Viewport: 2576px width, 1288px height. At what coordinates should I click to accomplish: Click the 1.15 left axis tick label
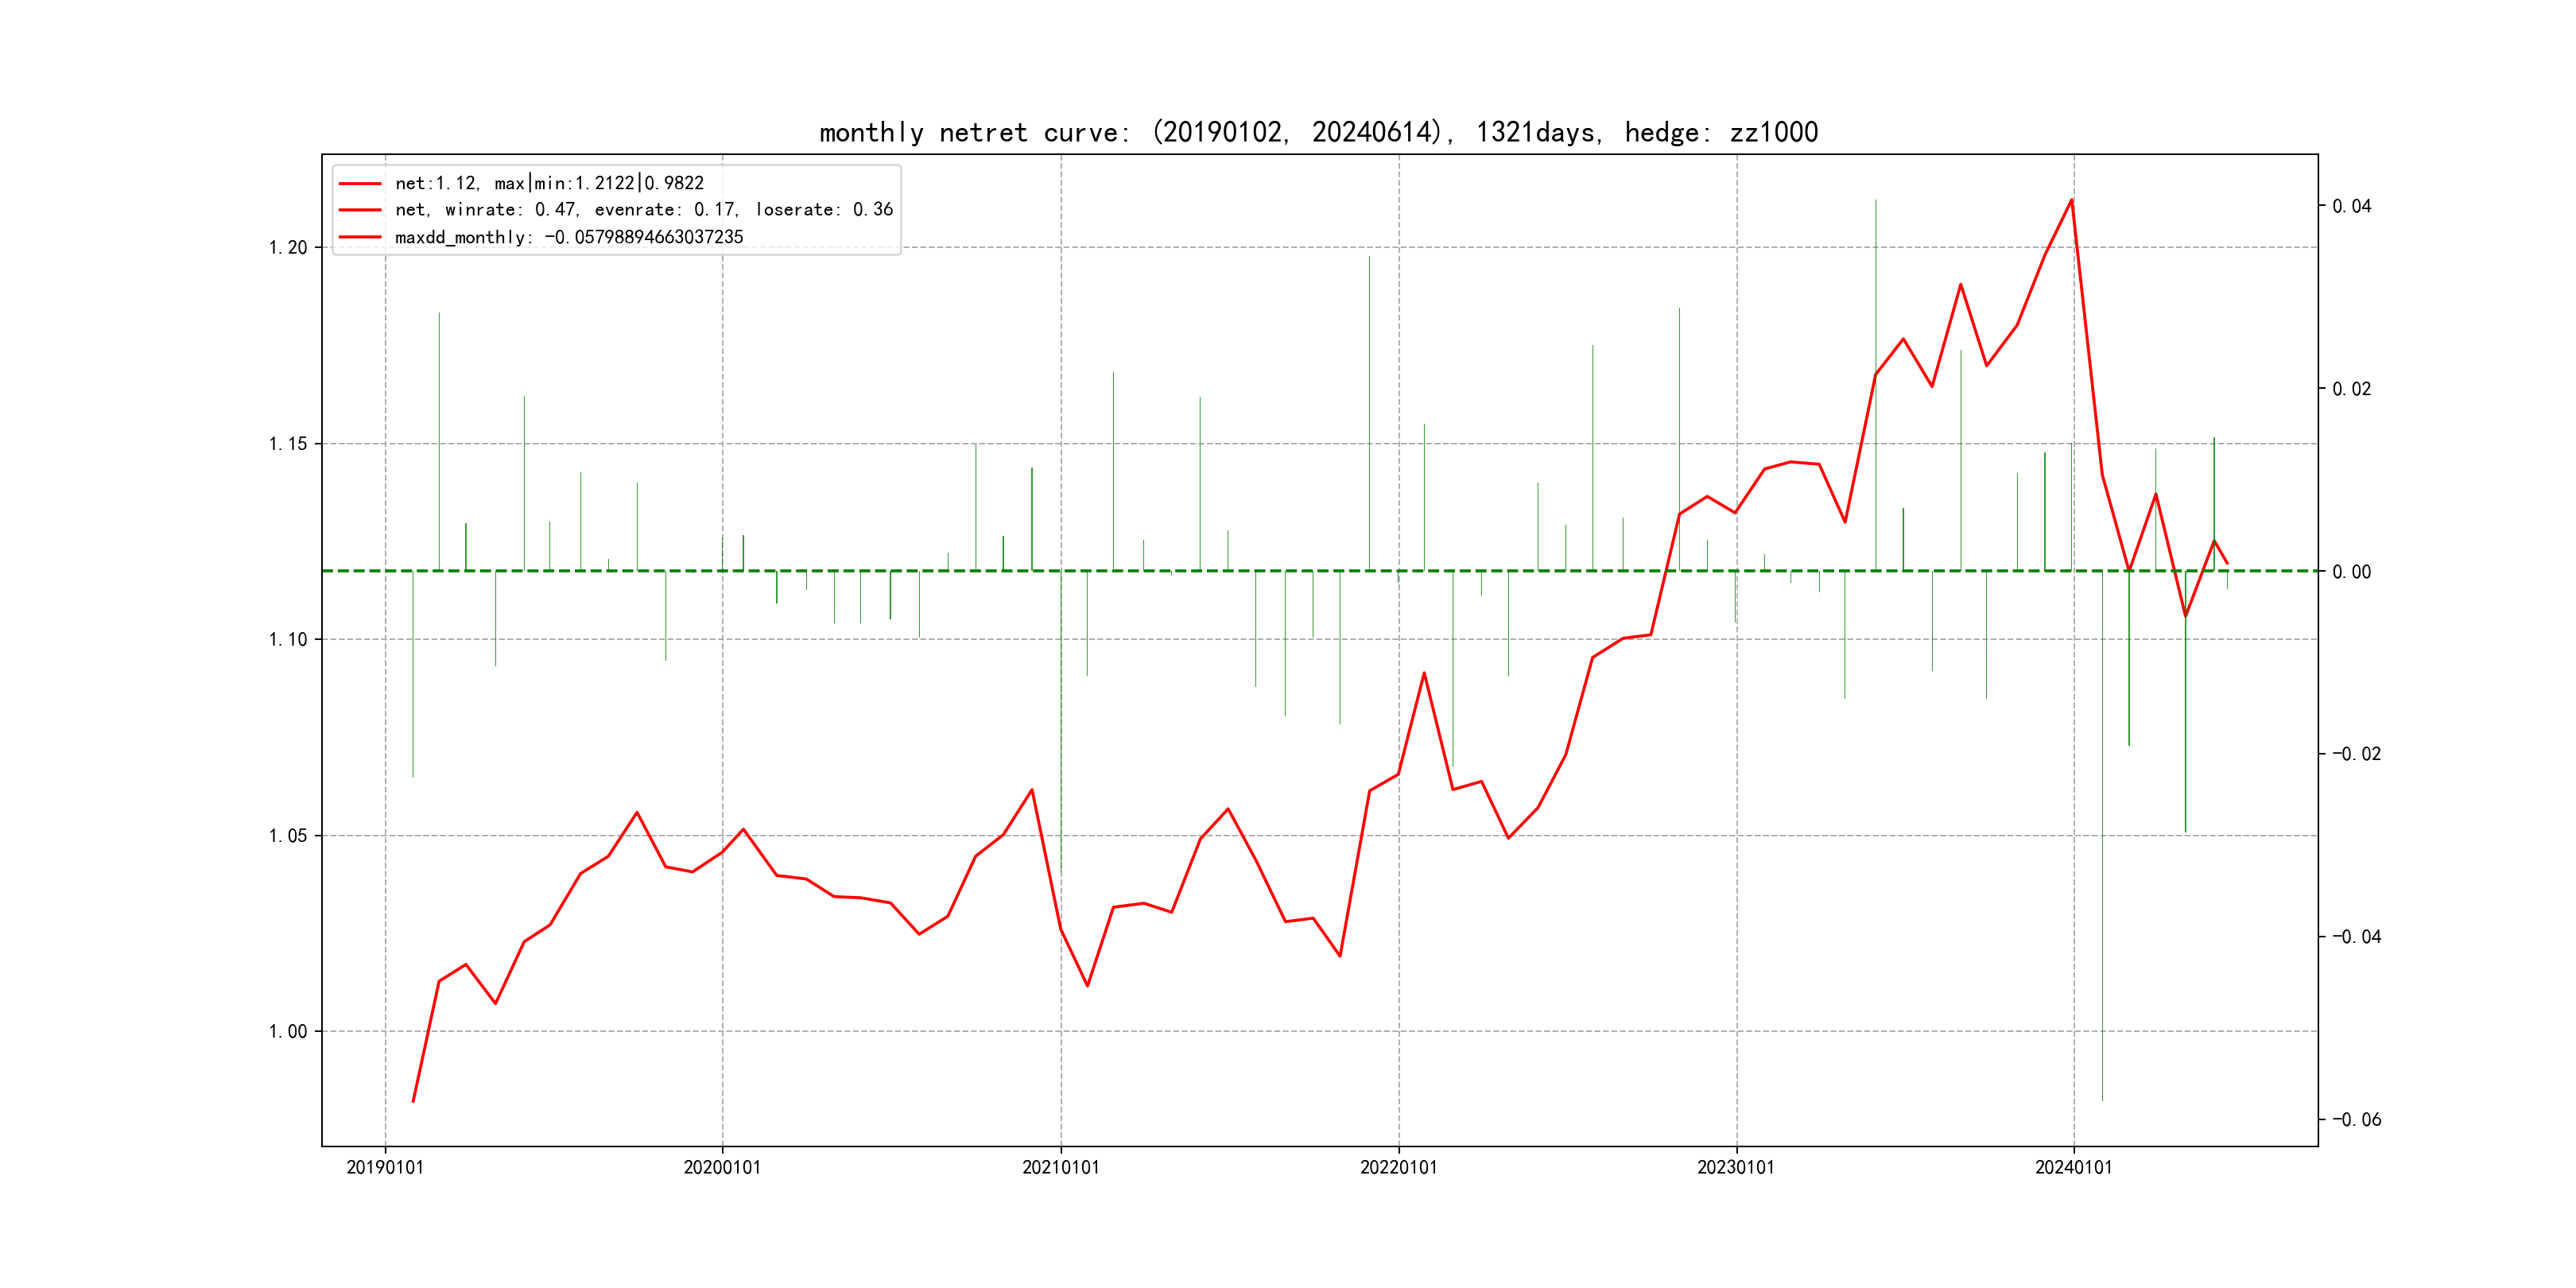pos(288,444)
